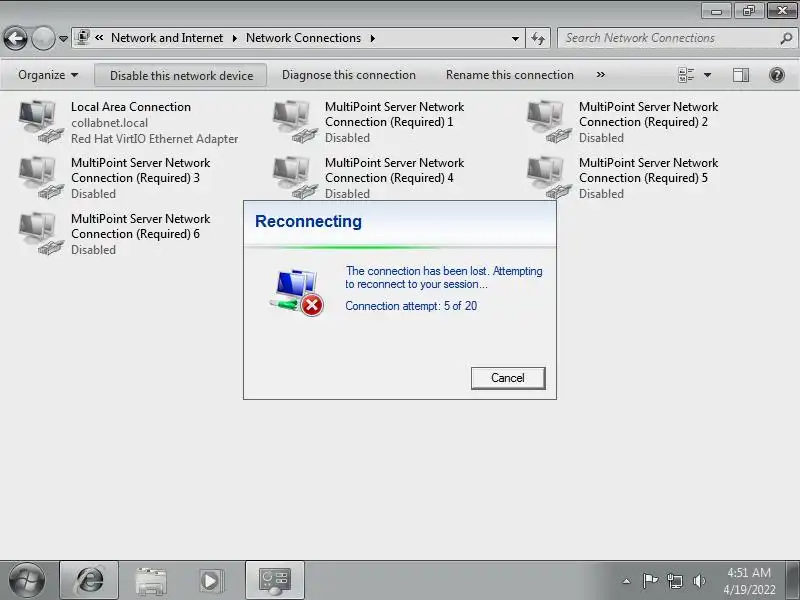Click Connection attempt: 5 of 20 text
This screenshot has width=800, height=600.
[411, 306]
